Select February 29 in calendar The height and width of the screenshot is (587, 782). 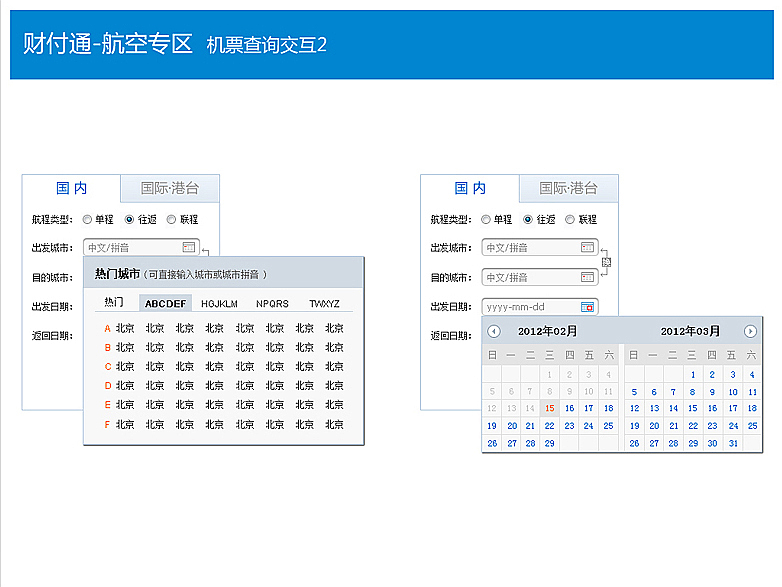click(550, 443)
